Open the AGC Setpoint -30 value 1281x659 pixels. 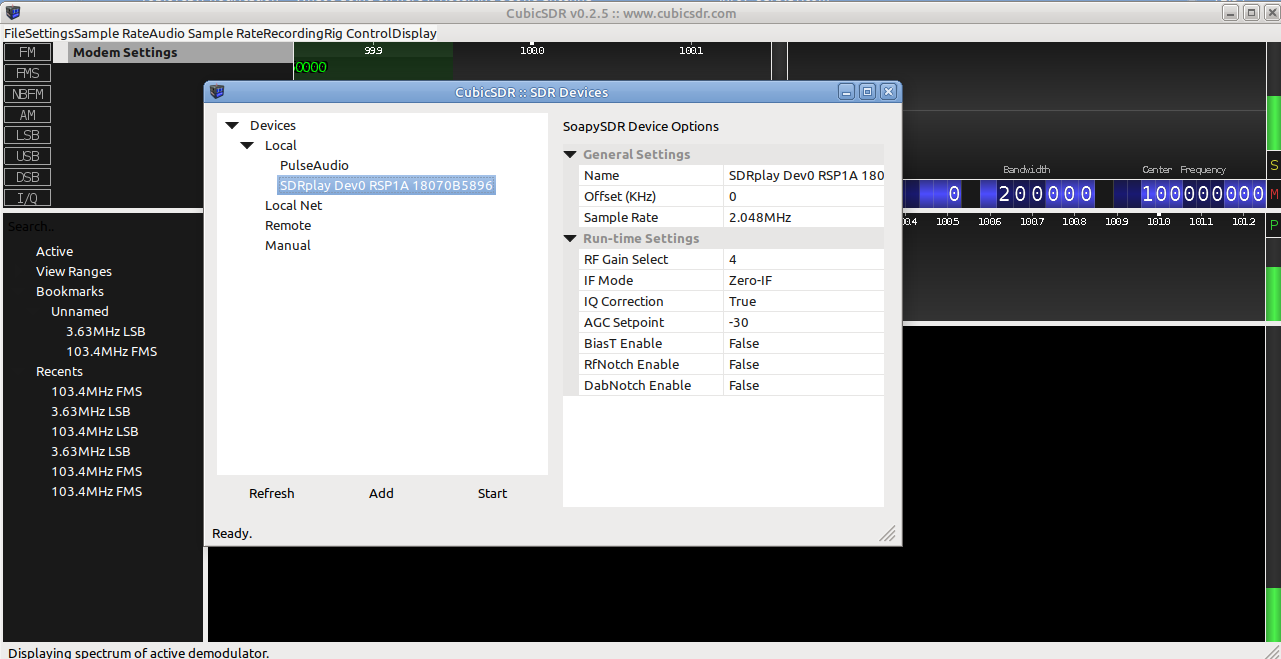point(804,322)
